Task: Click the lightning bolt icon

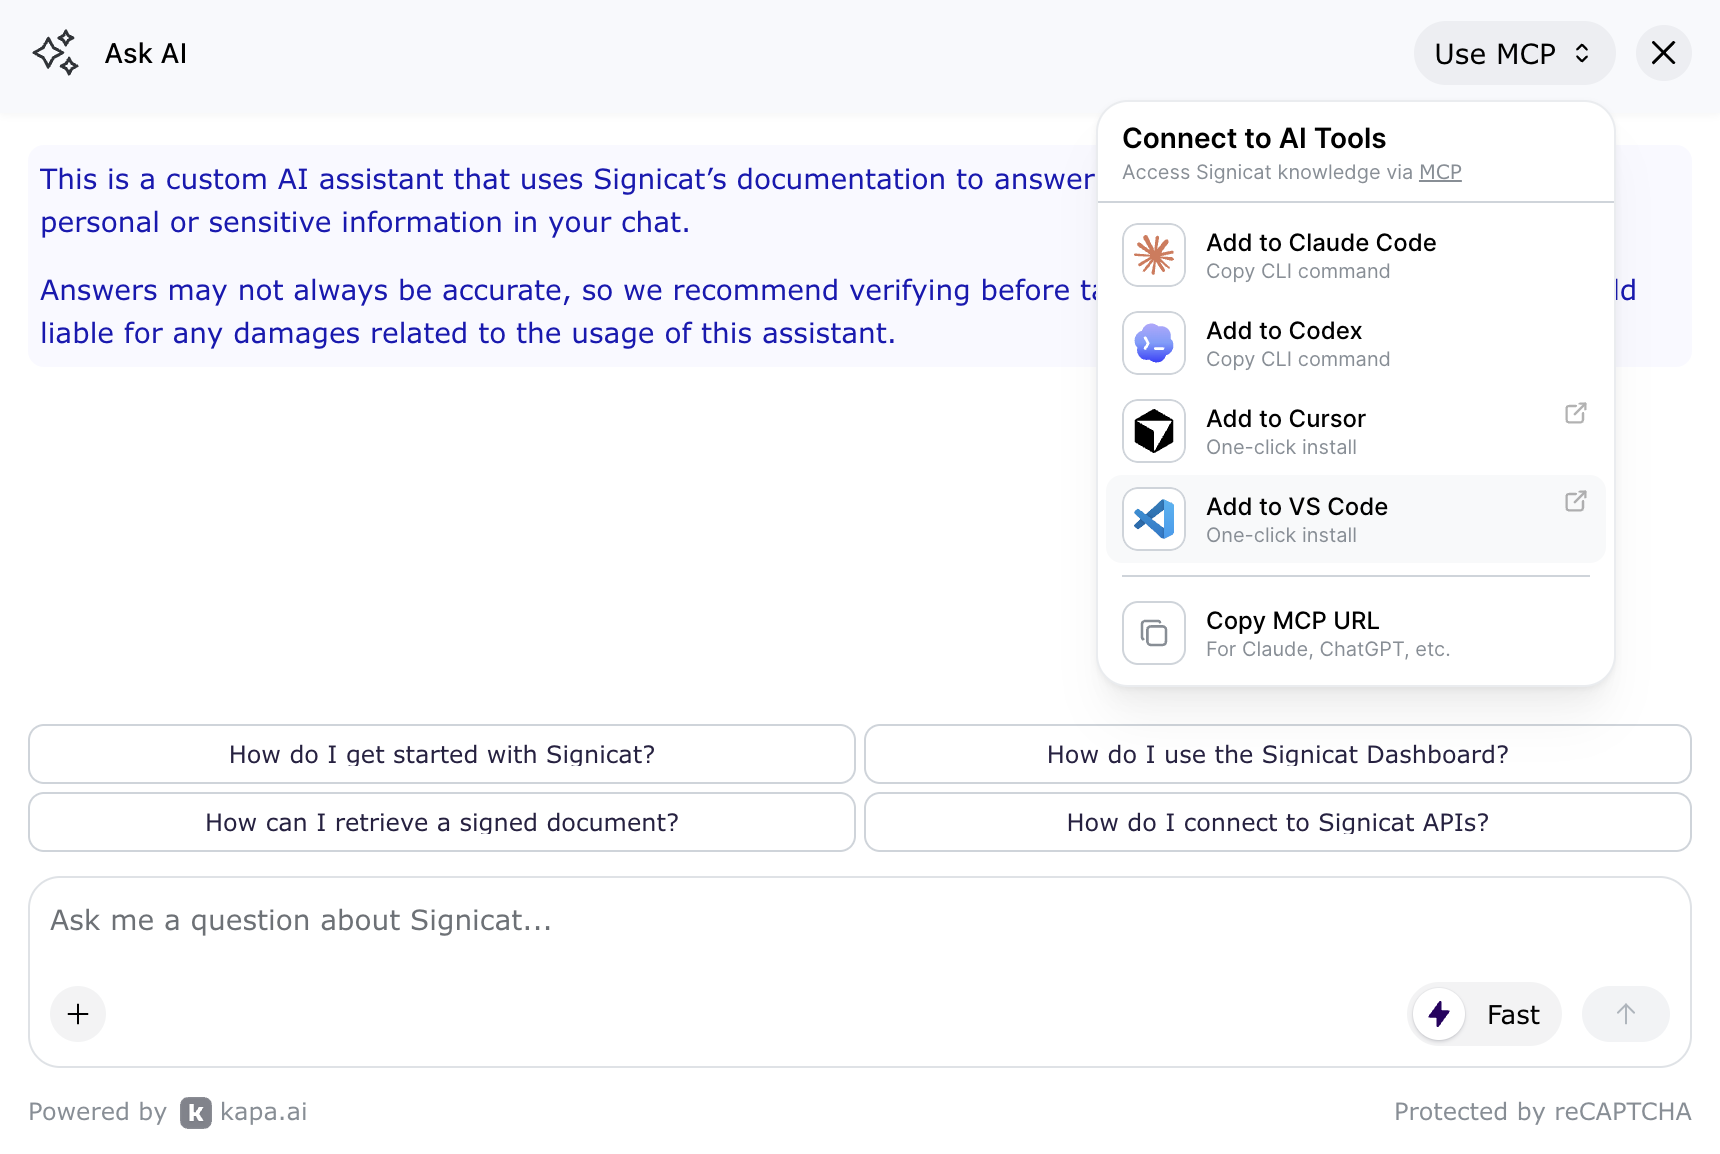Action: tap(1439, 1014)
